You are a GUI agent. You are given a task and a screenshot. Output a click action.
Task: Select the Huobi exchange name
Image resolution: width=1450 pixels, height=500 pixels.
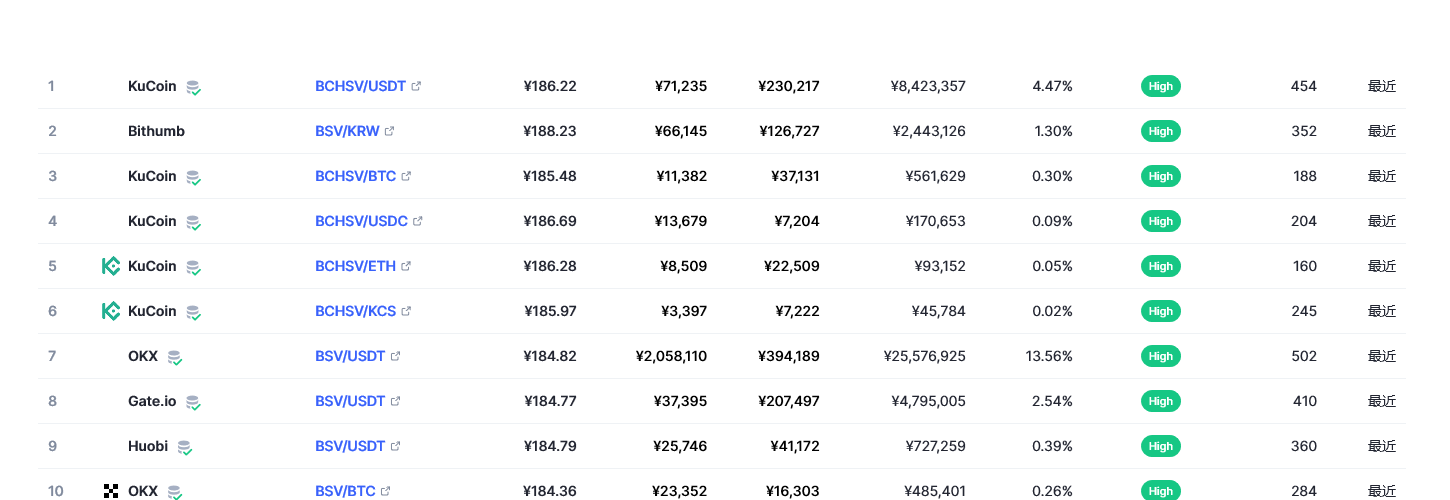click(x=148, y=446)
